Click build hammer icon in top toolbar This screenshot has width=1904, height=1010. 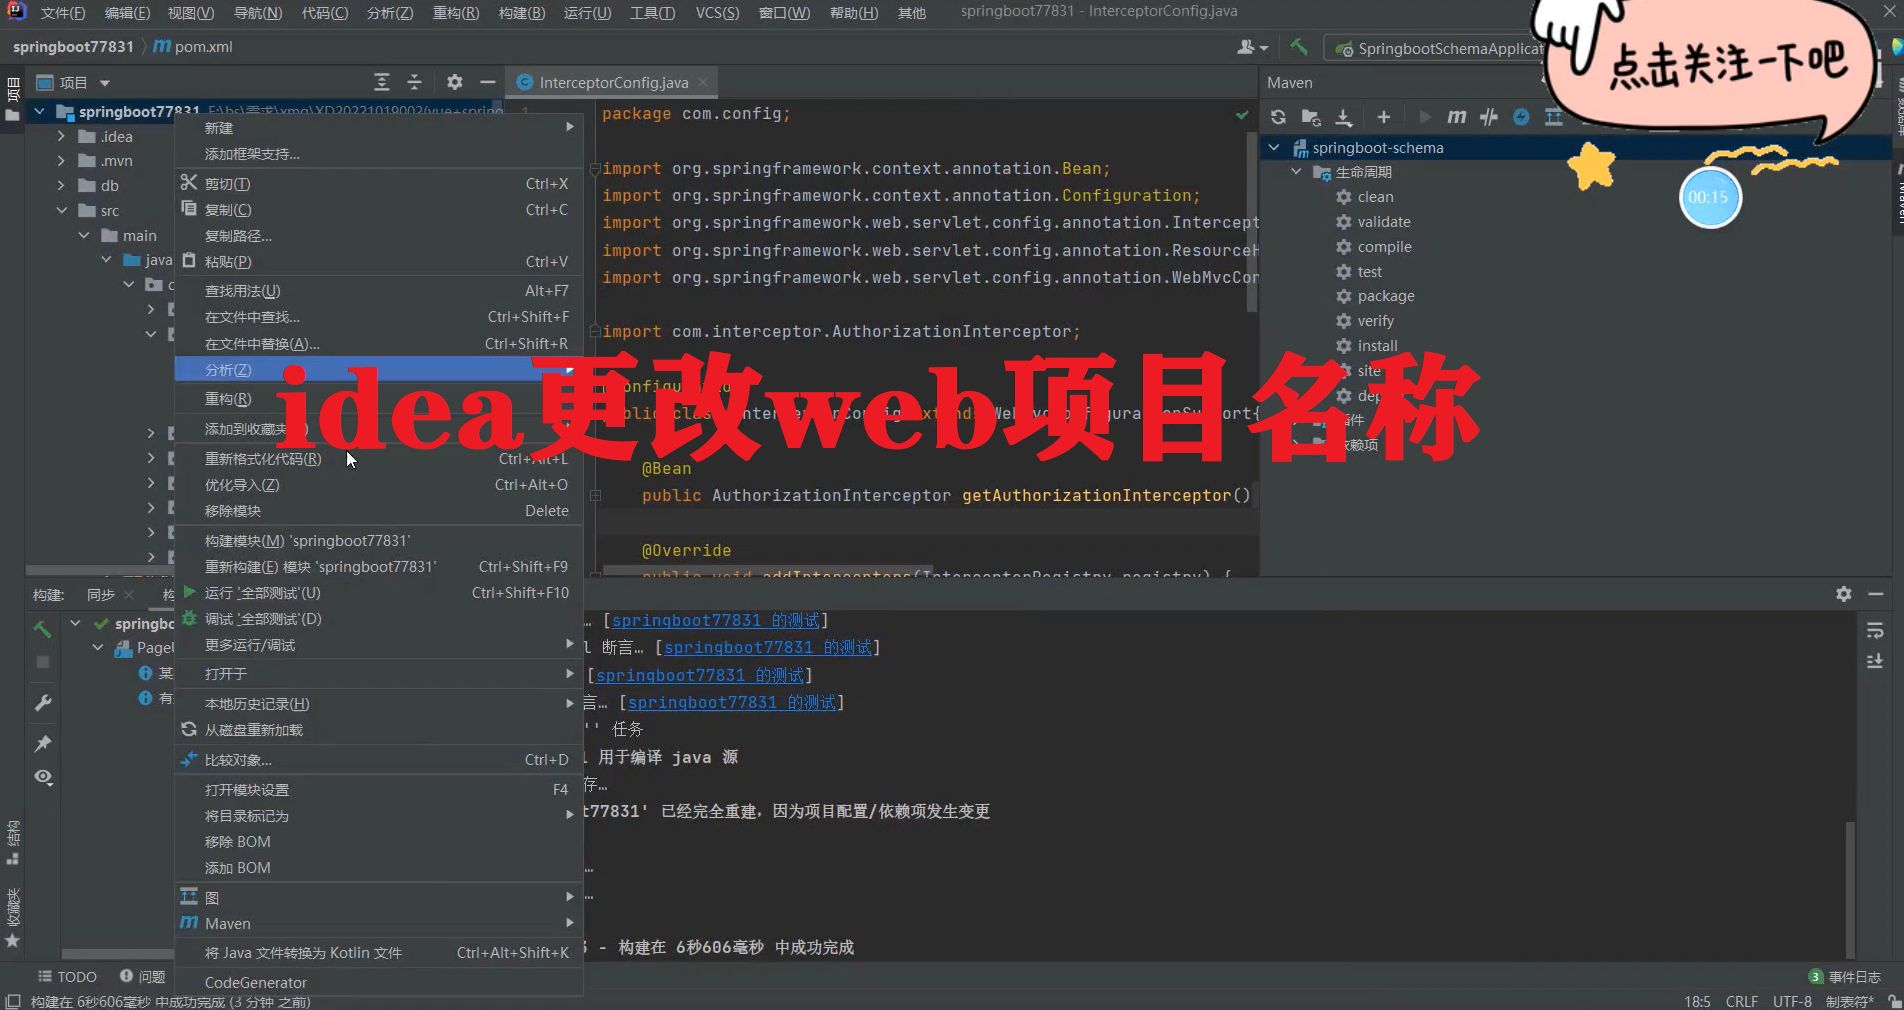point(1299,47)
